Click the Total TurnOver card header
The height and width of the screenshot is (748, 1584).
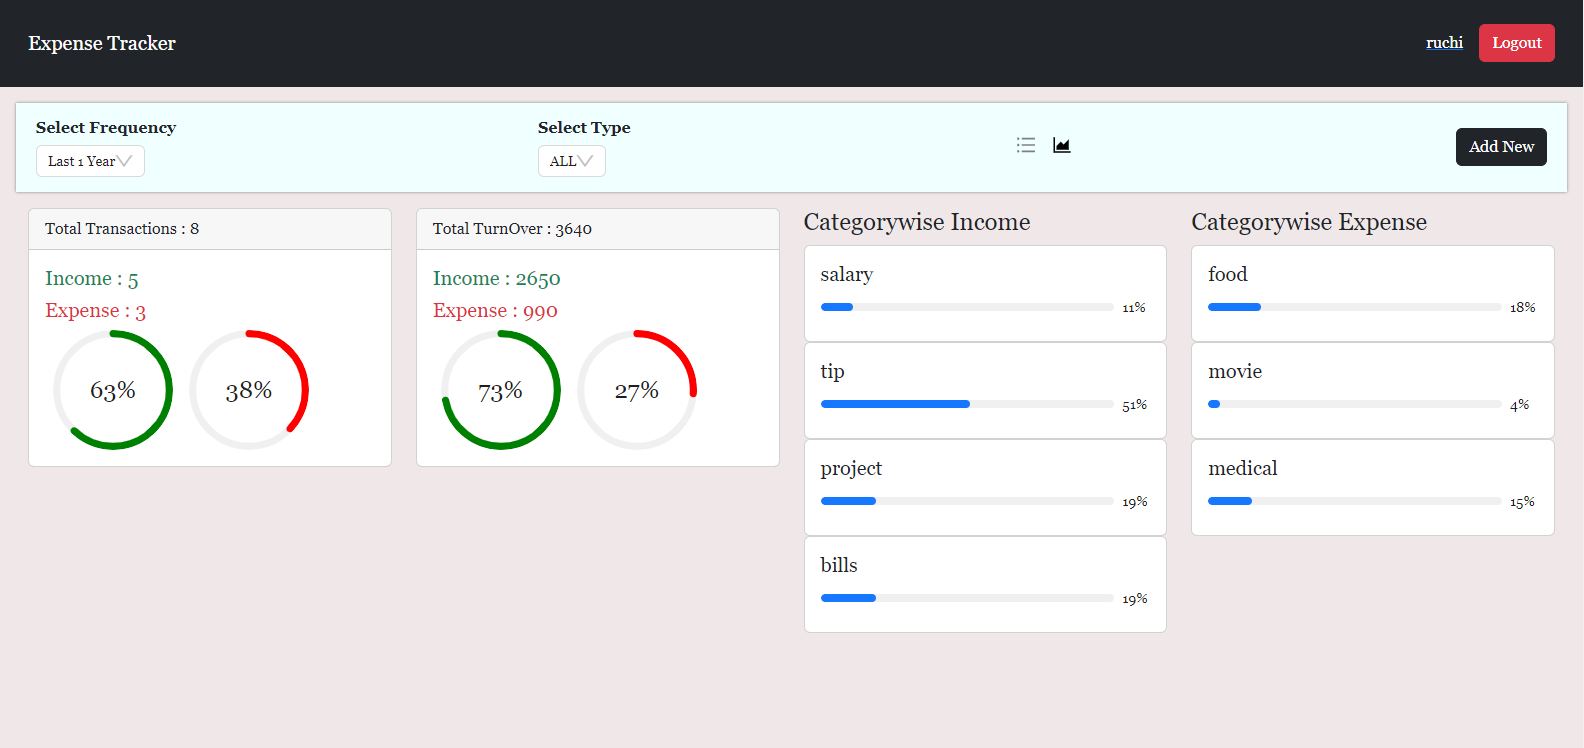(x=597, y=229)
